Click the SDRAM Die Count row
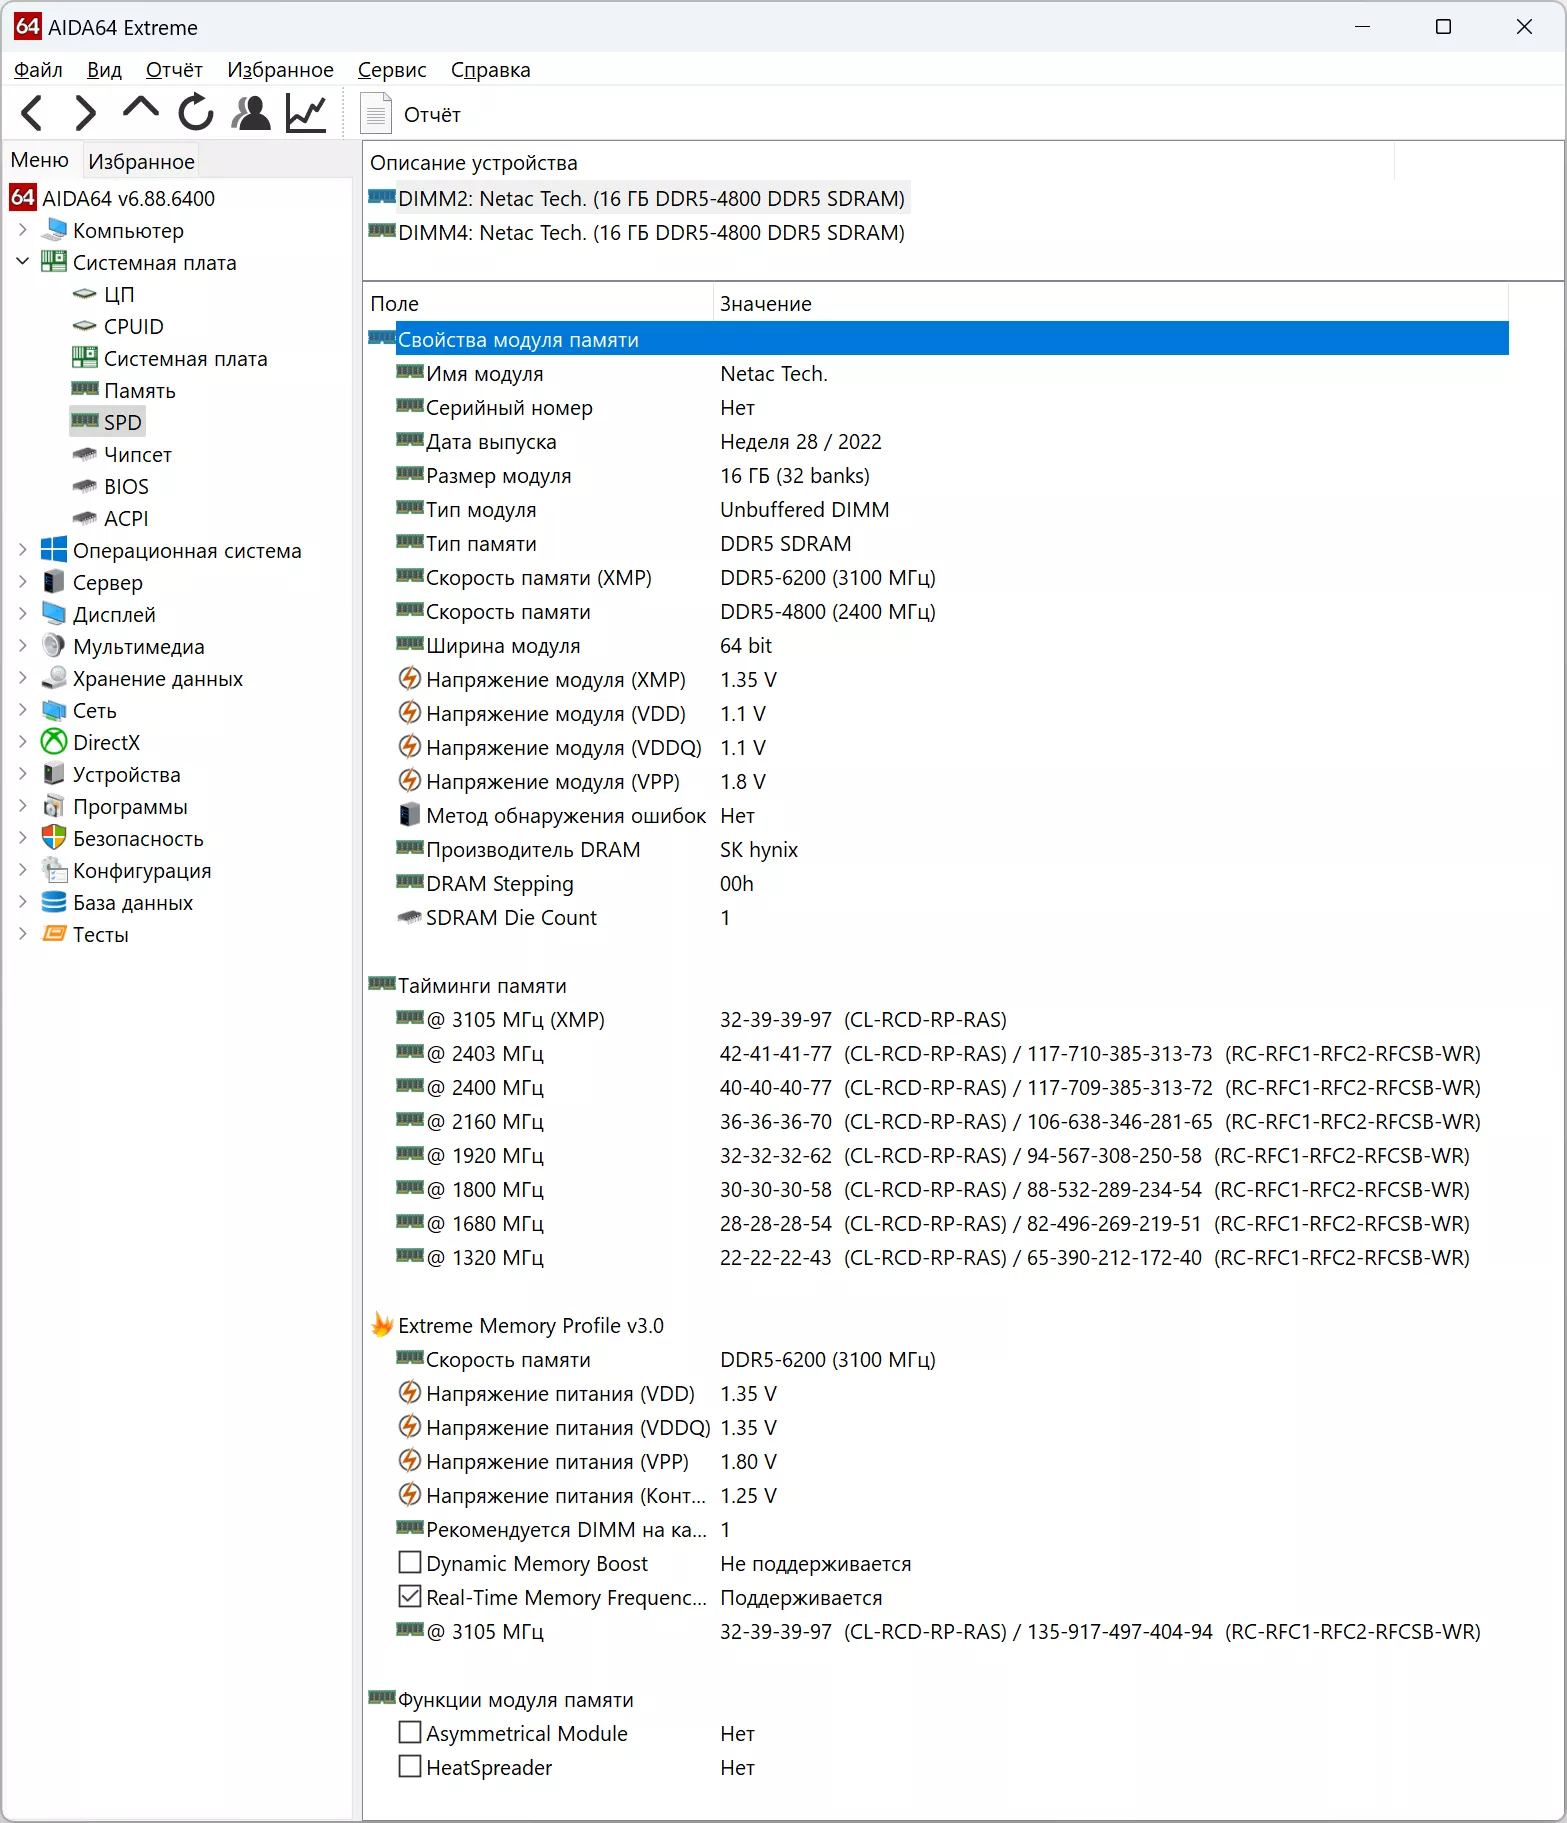The width and height of the screenshot is (1567, 1823). point(938,917)
